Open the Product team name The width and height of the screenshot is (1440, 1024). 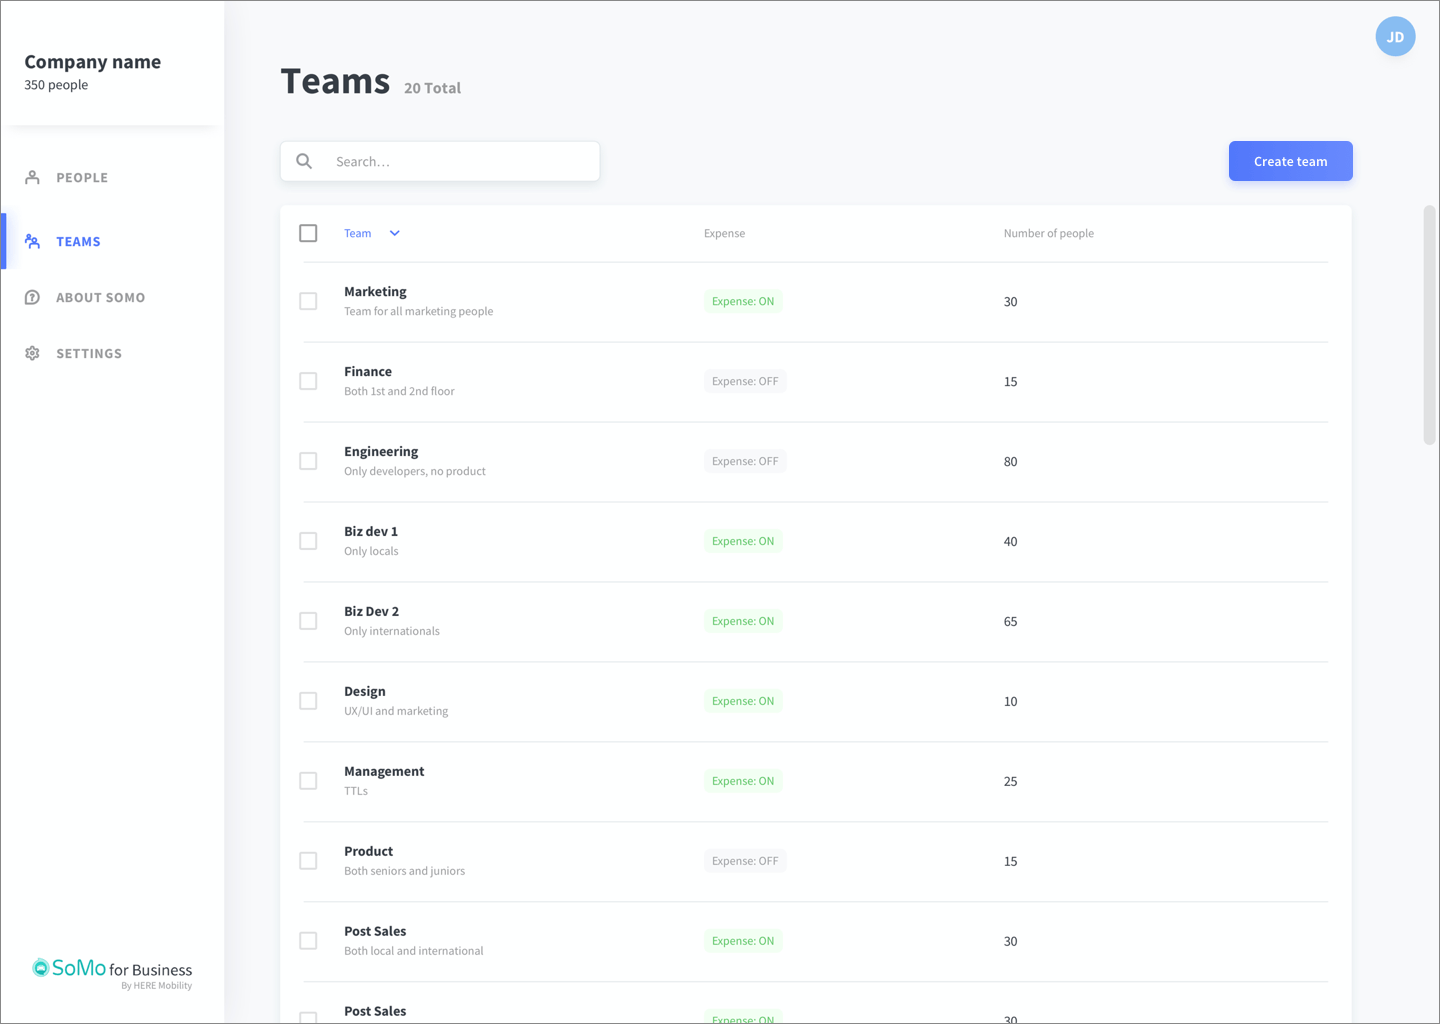(x=368, y=851)
